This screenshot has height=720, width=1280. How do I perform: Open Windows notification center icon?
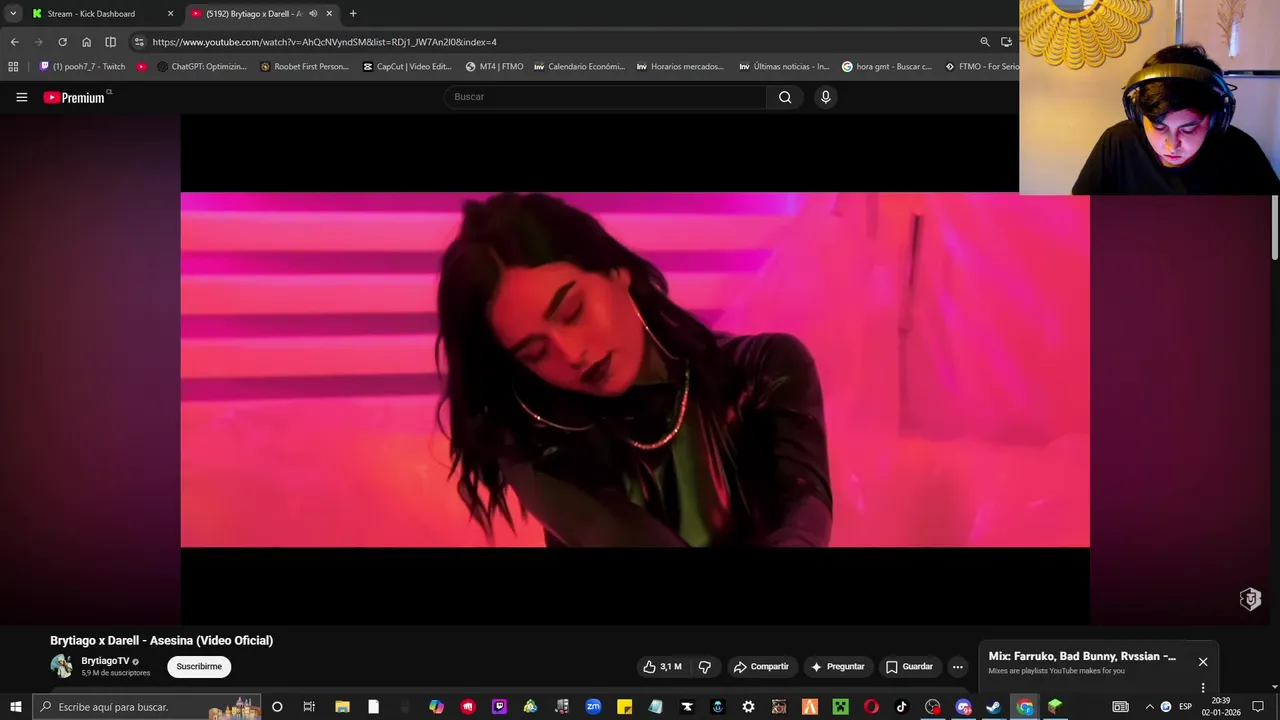tap(1258, 707)
